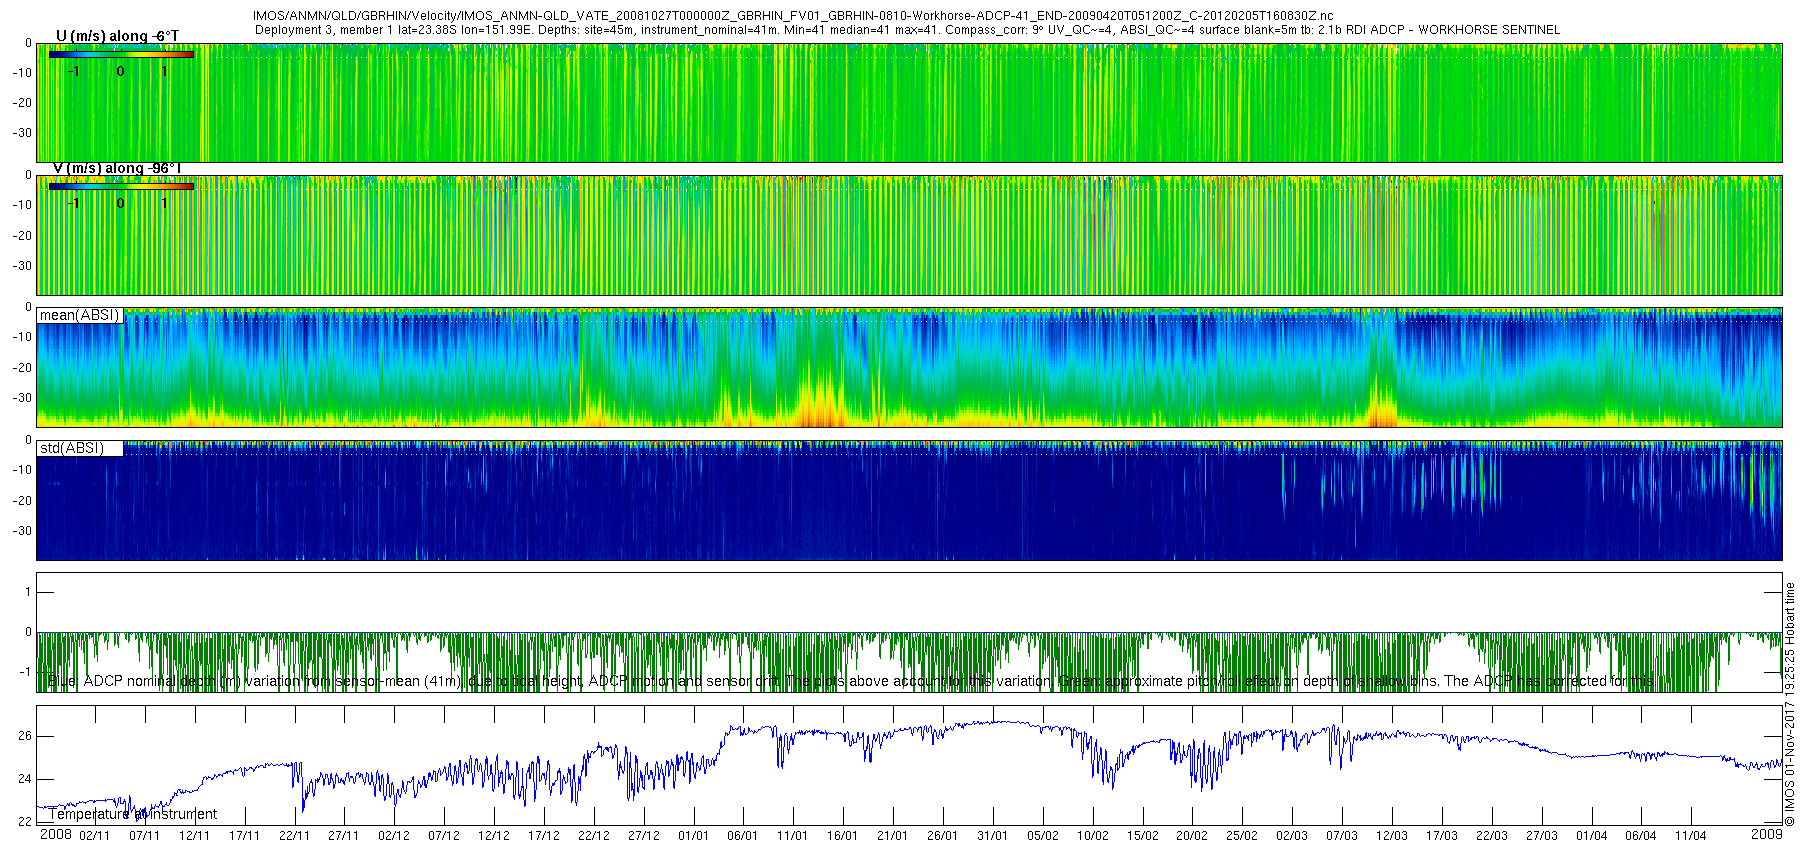Select the 22/11 date tick label

point(294,836)
